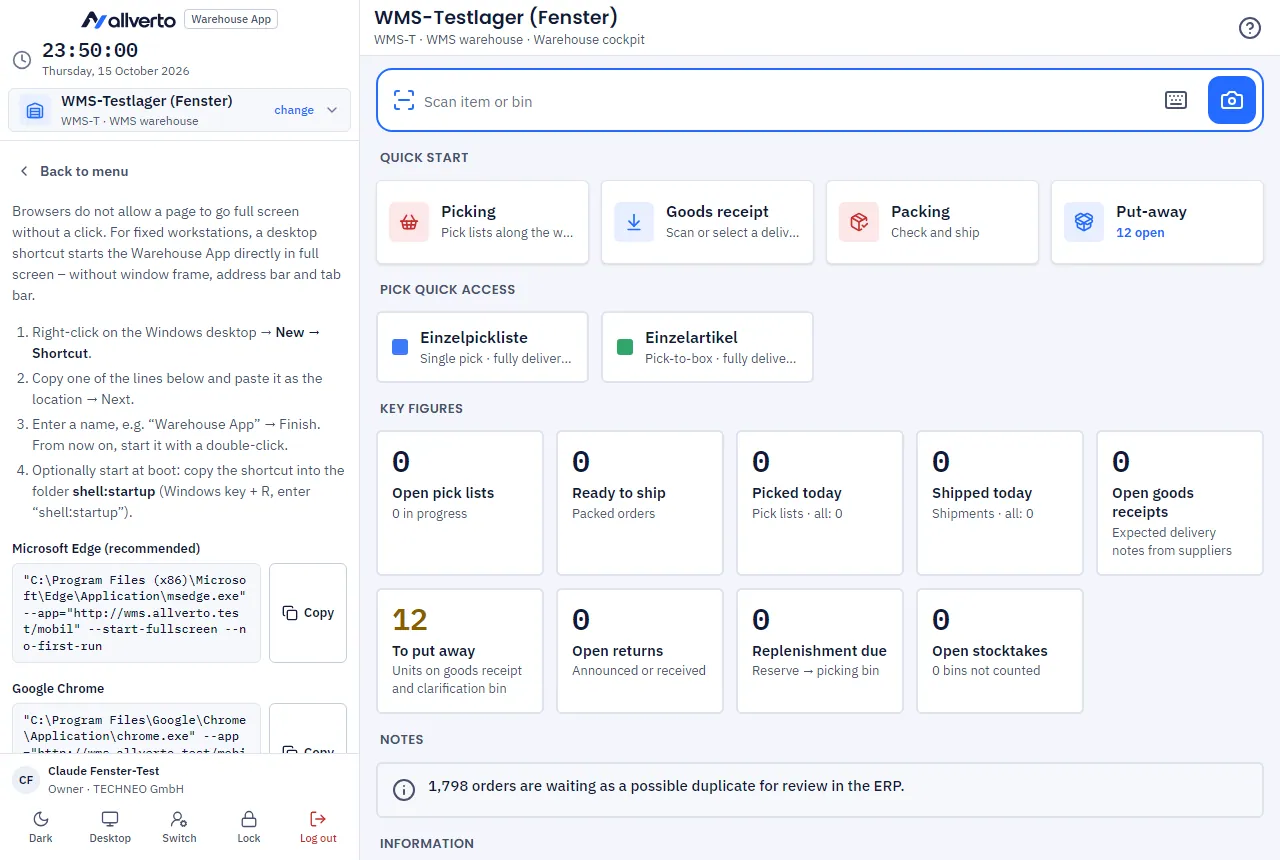
Task: Log out of the app
Action: pos(318,827)
